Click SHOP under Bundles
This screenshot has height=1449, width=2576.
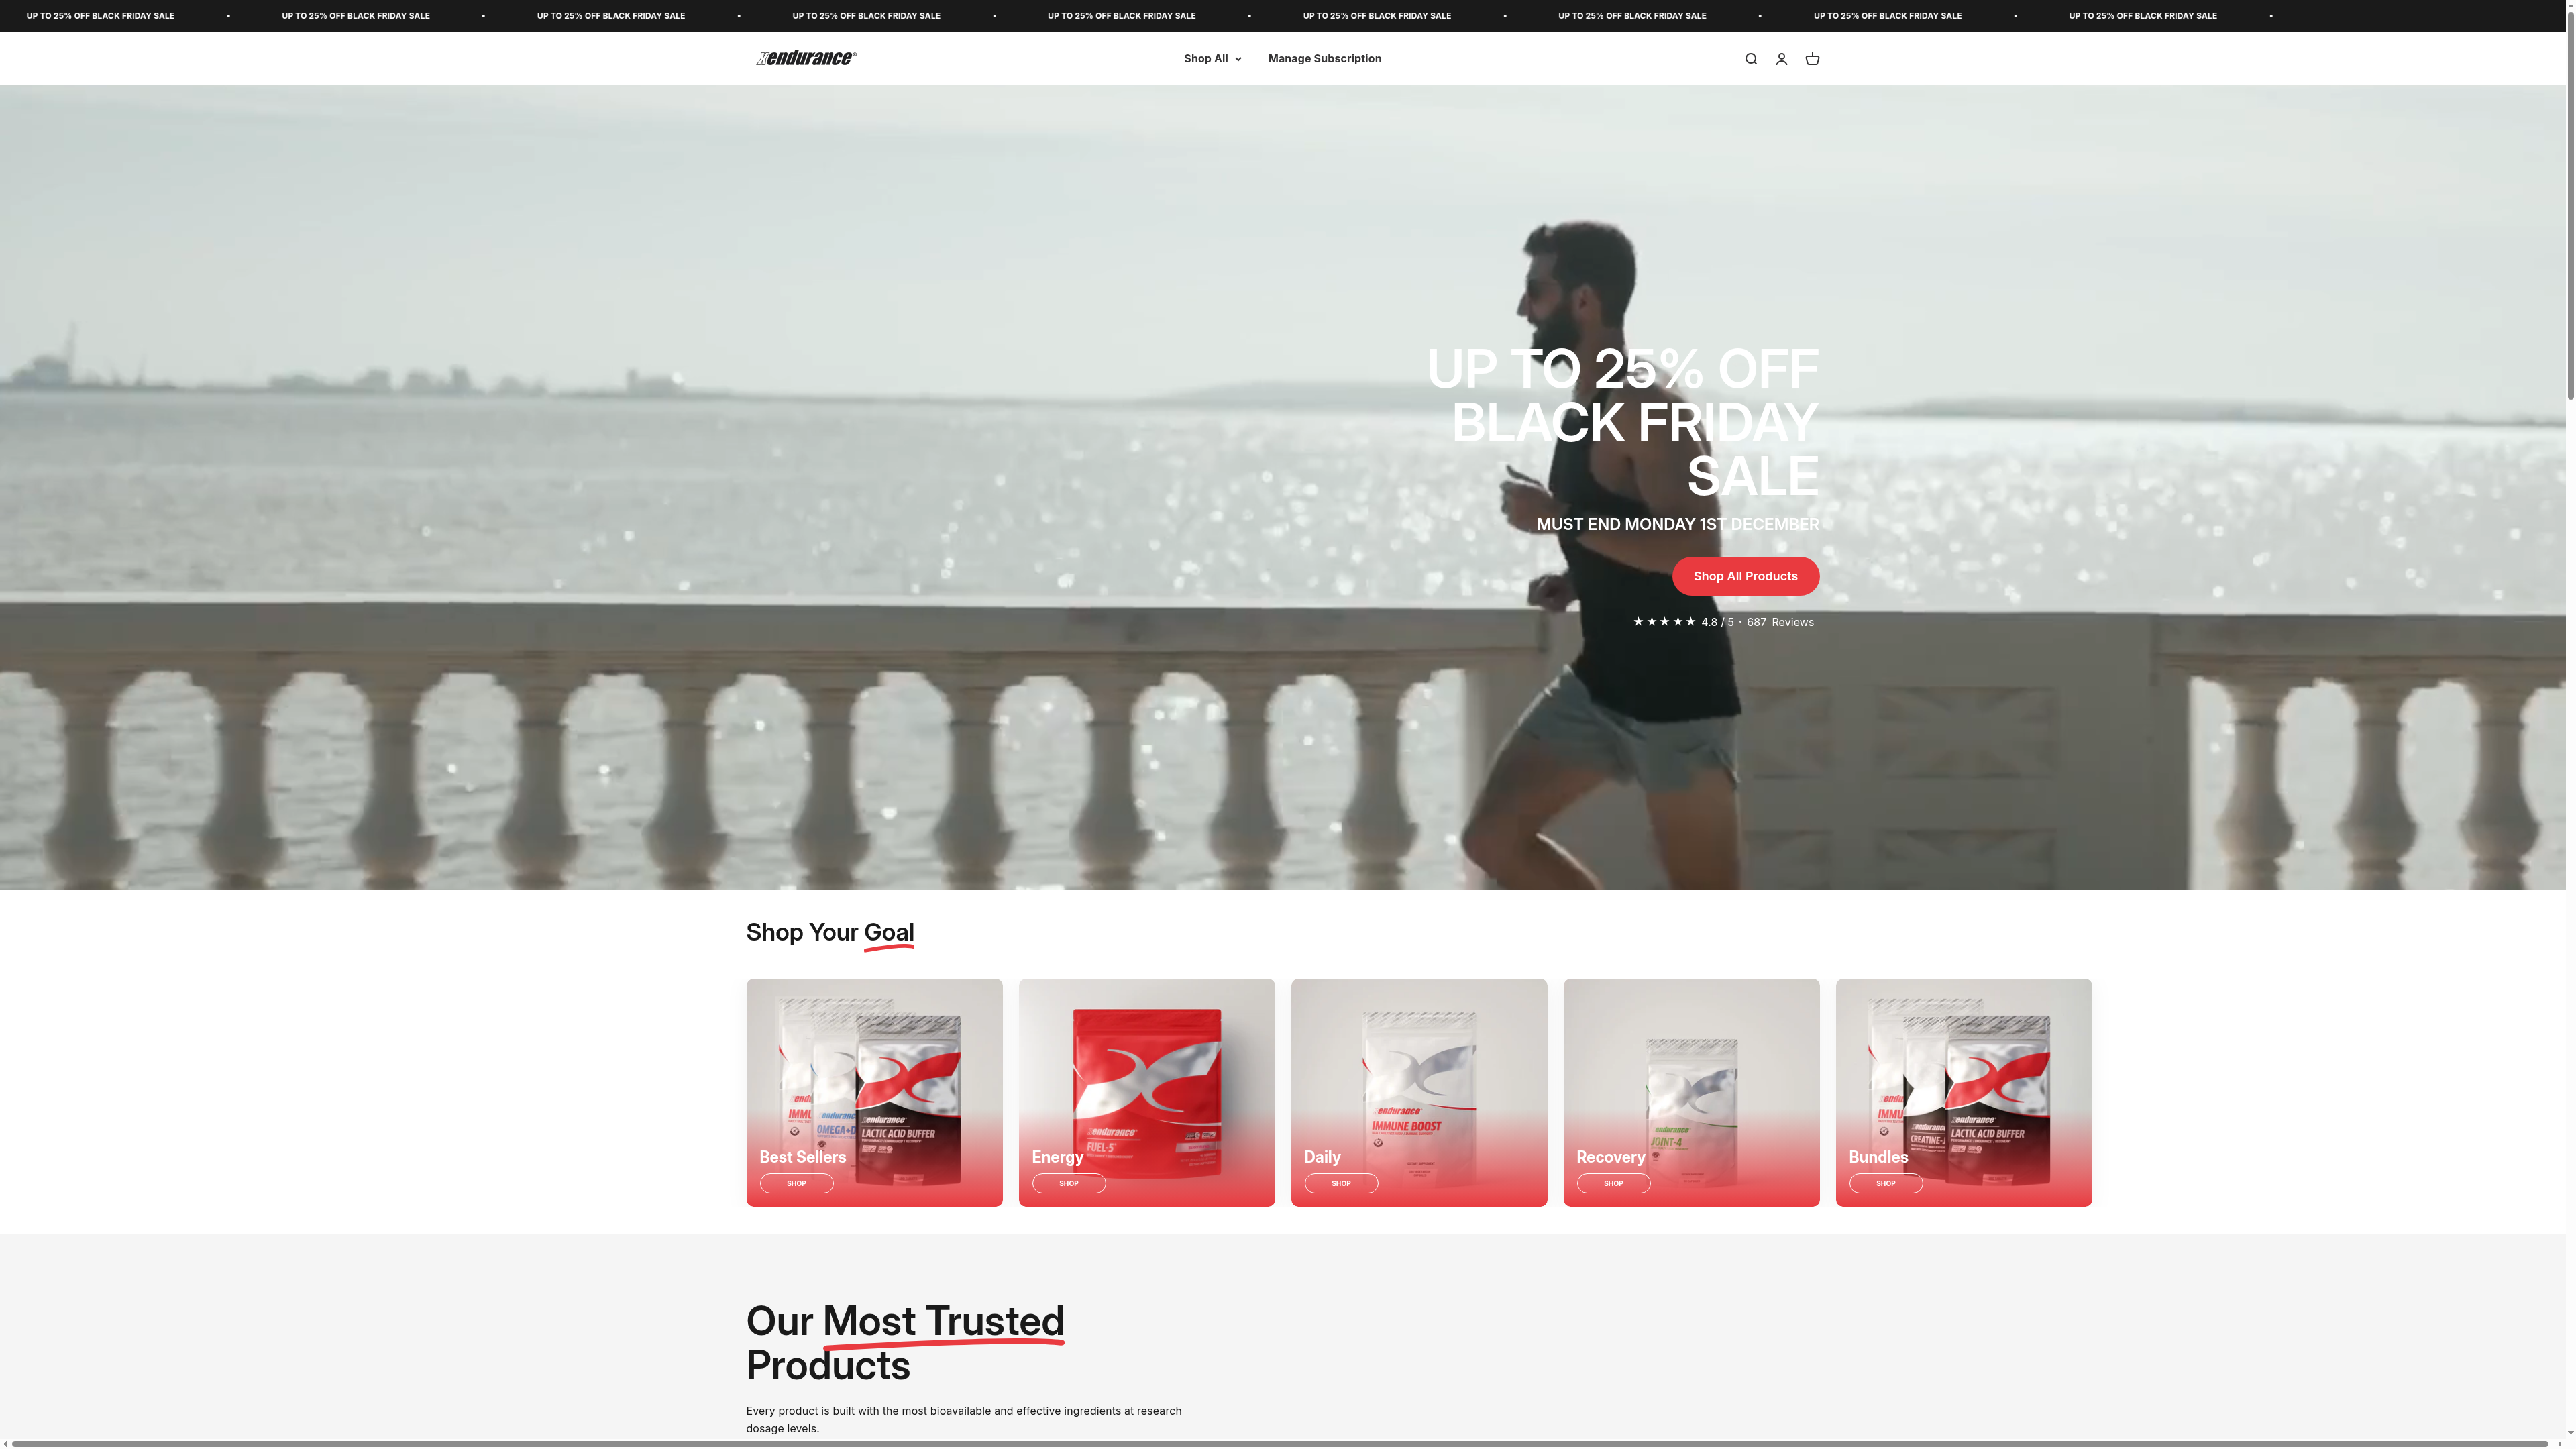[1885, 1183]
